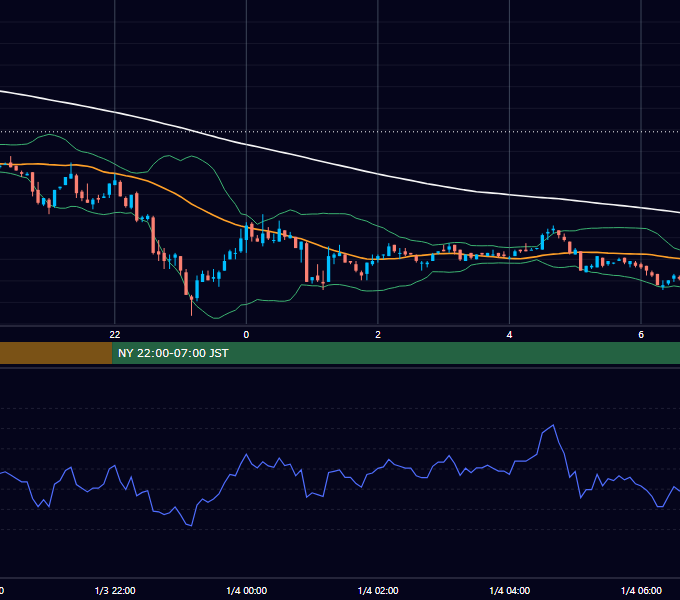The image size is (680, 600).
Task: Click the oscillator peak after 04:00
Action: point(553,425)
